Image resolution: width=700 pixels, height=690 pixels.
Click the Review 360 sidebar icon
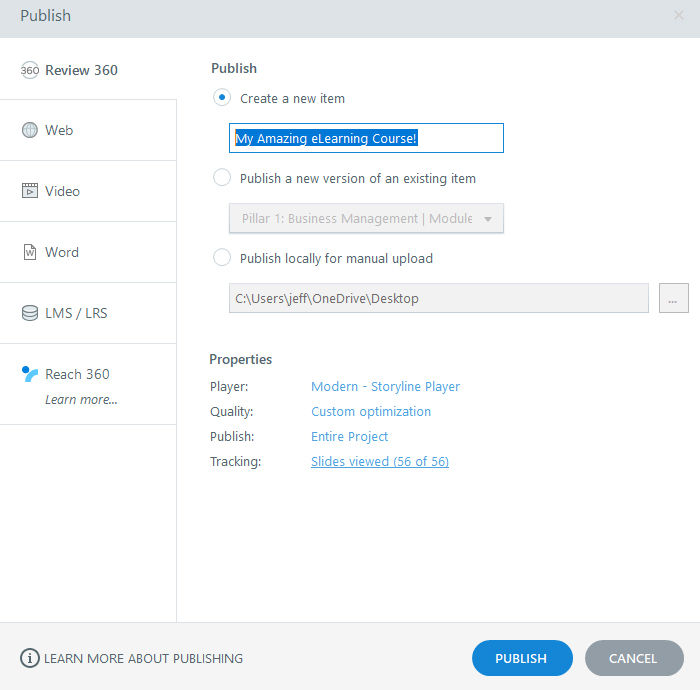[30, 70]
